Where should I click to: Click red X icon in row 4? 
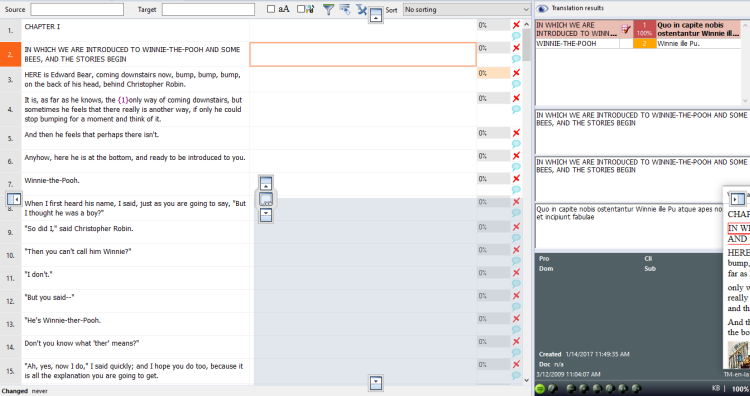(x=516, y=98)
